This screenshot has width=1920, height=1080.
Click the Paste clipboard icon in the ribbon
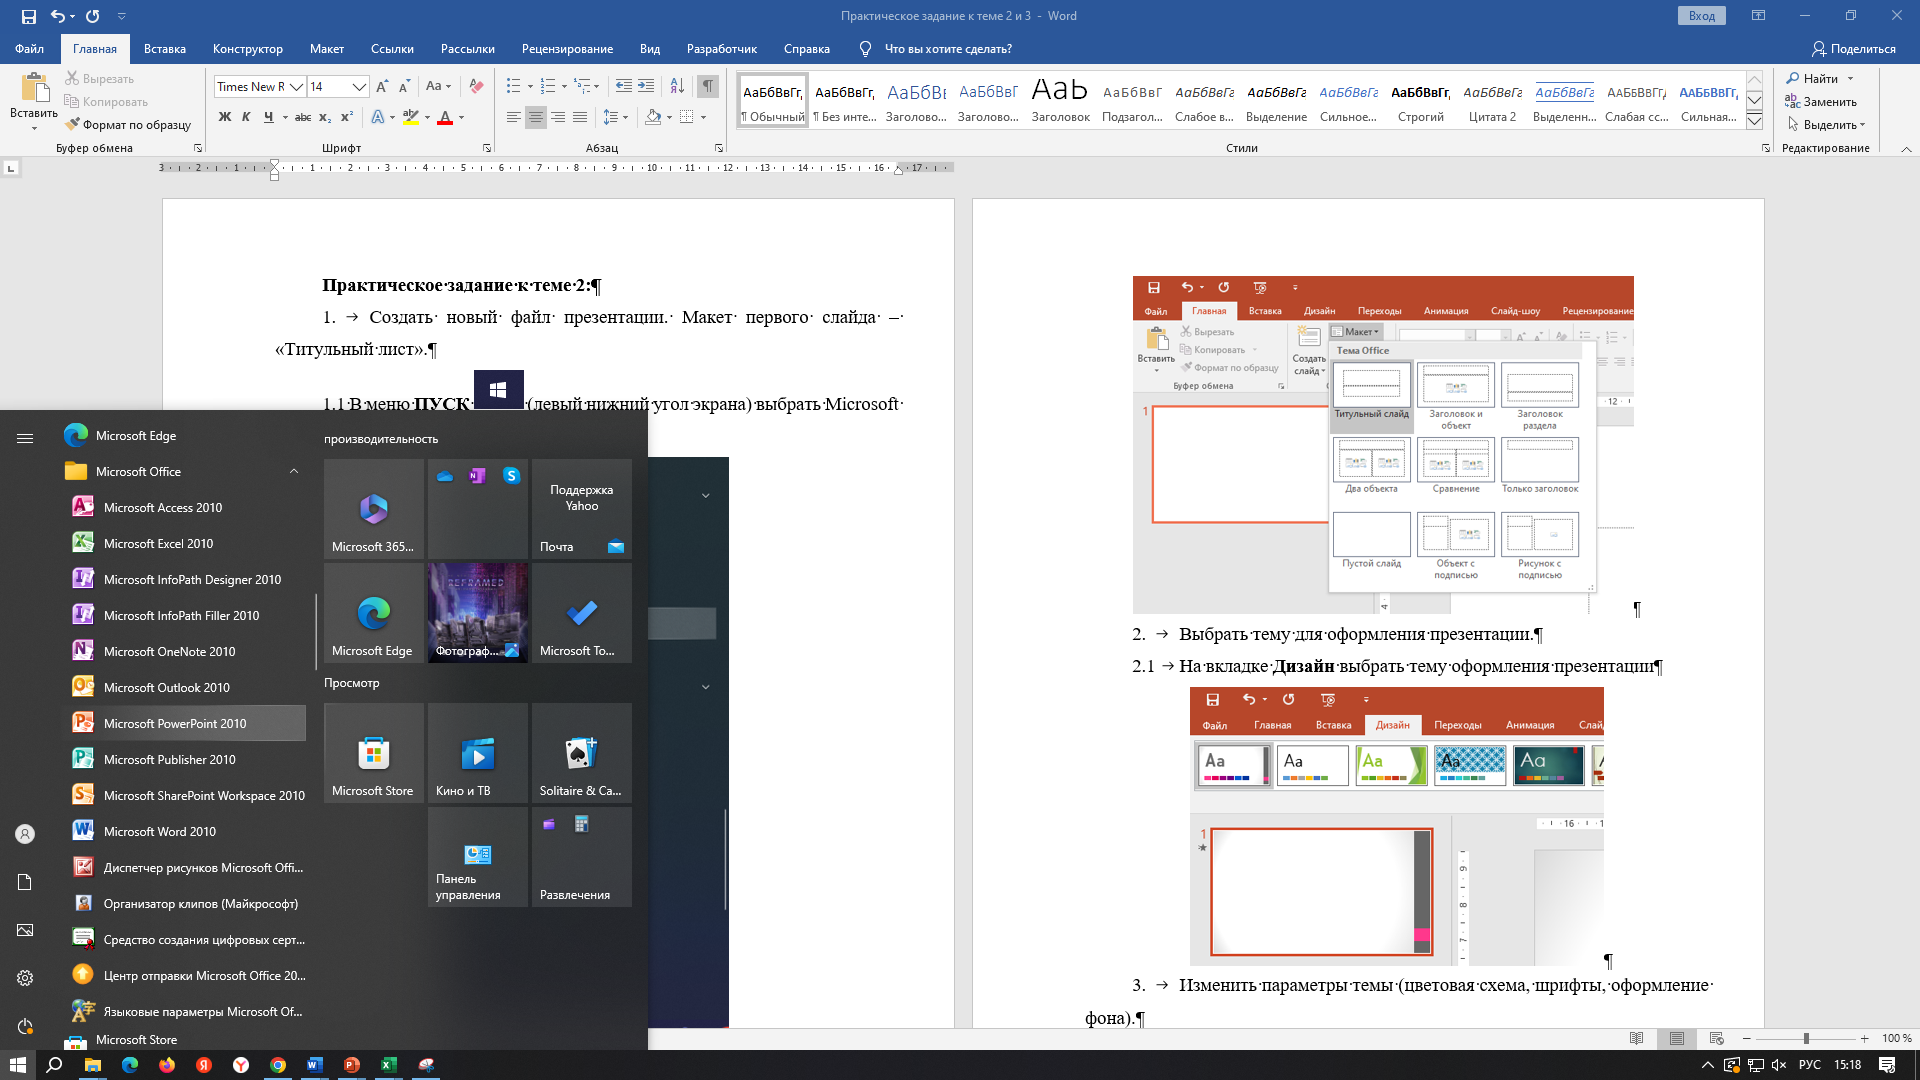point(34,88)
